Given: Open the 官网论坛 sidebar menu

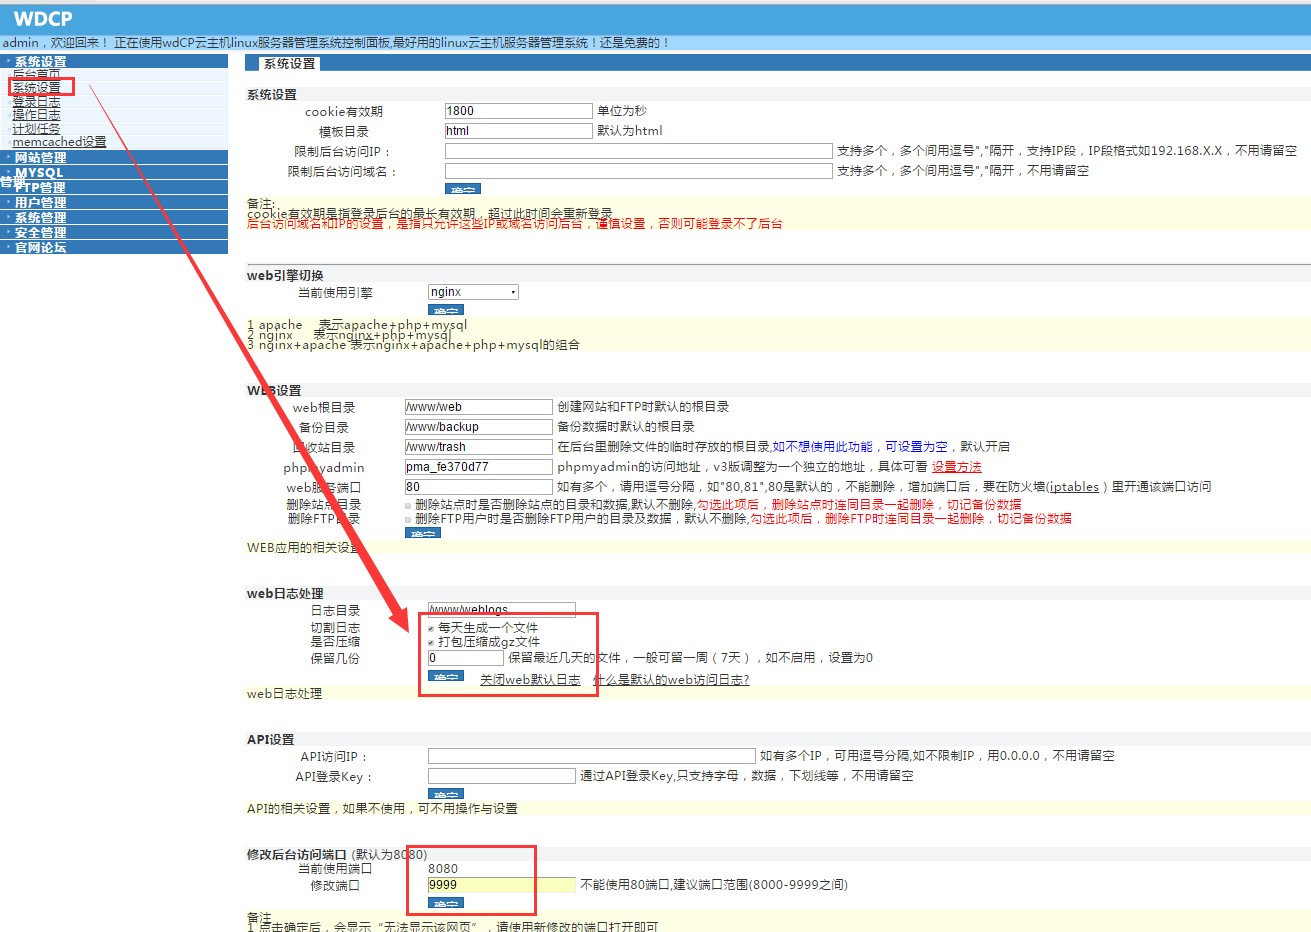Looking at the screenshot, I should (x=40, y=247).
